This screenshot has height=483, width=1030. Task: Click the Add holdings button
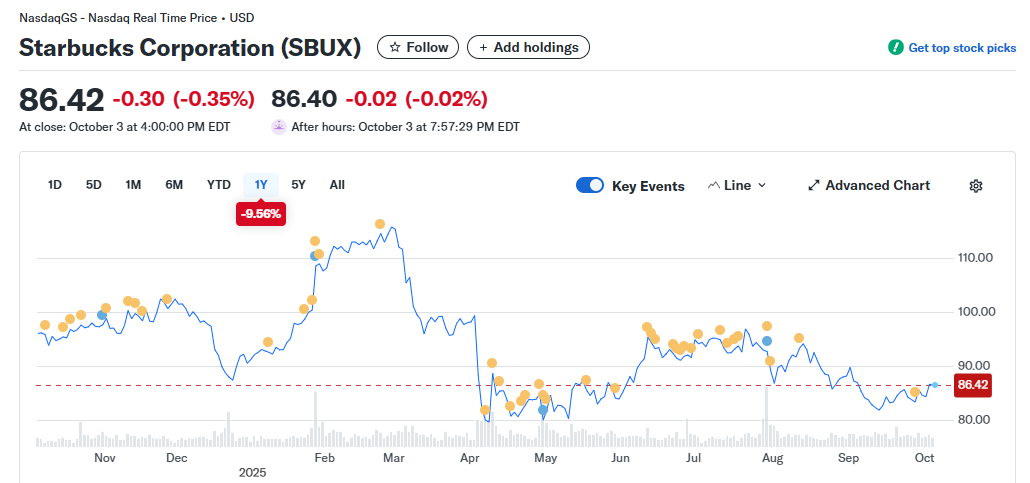point(528,47)
